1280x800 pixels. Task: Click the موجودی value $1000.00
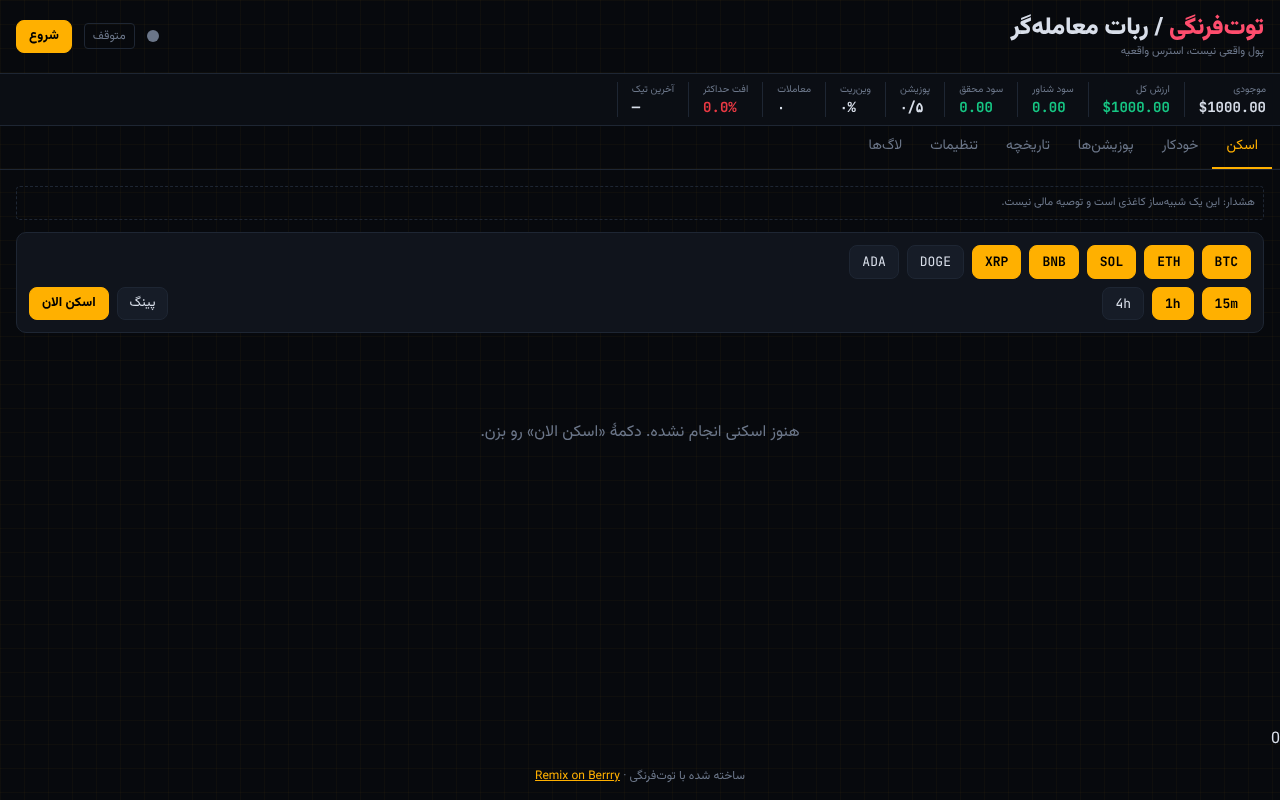point(1232,108)
